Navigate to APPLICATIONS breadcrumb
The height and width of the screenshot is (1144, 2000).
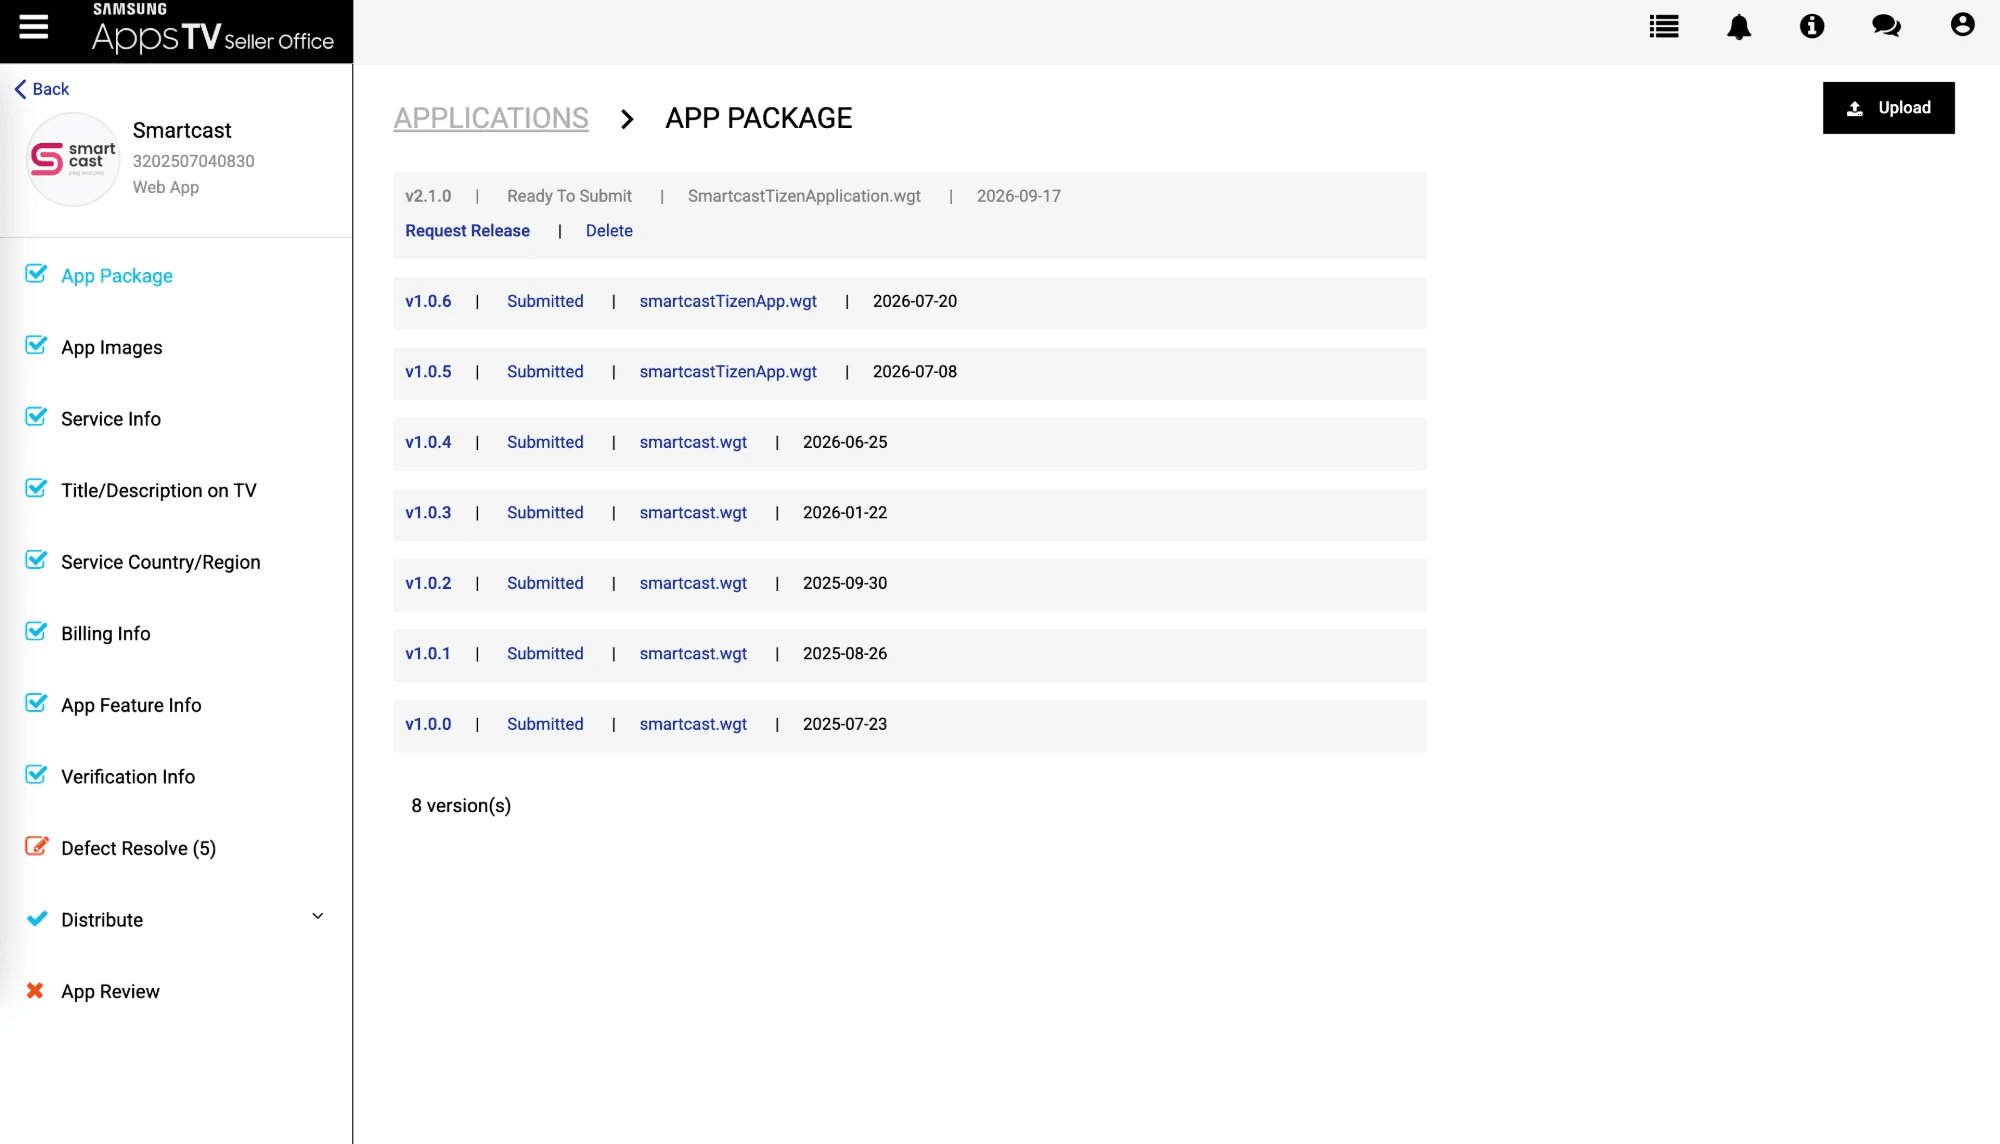coord(491,118)
